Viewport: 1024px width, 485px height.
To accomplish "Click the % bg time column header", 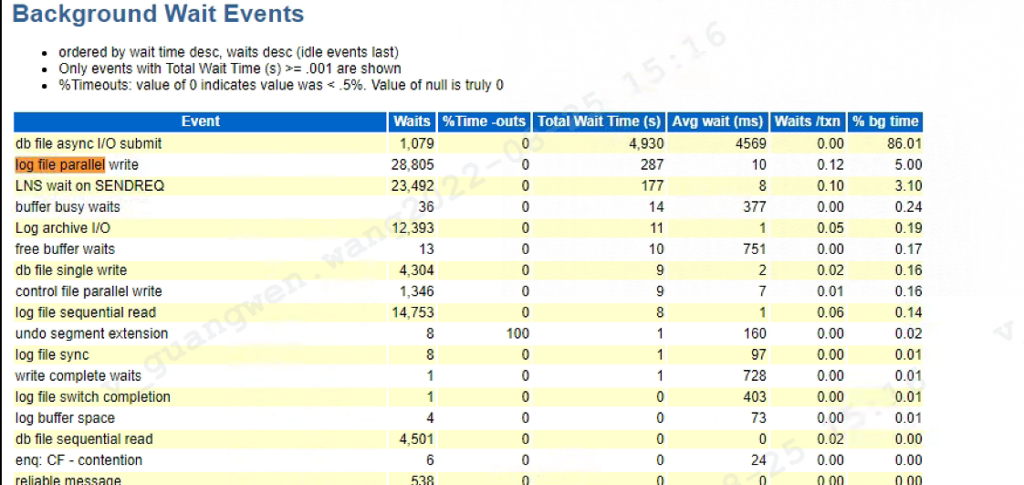I will click(x=885, y=121).
